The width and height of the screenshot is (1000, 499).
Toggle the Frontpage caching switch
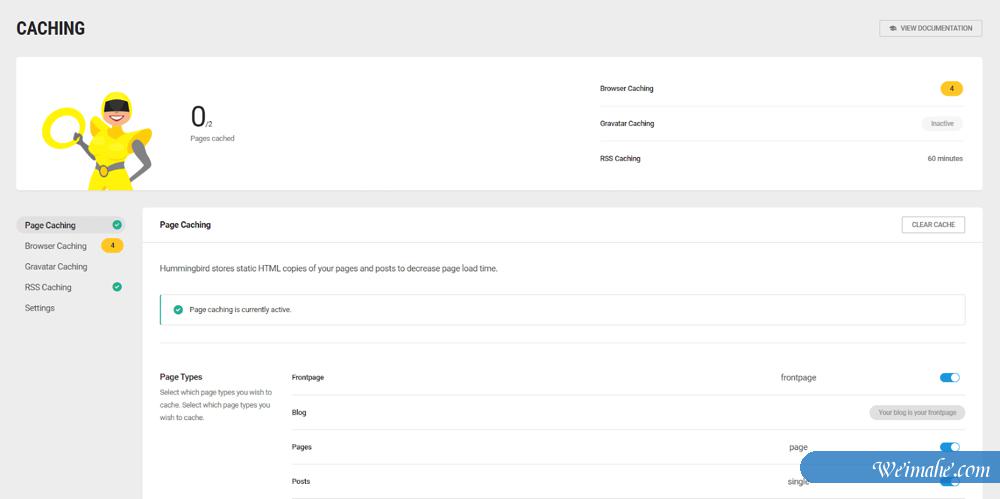click(949, 378)
